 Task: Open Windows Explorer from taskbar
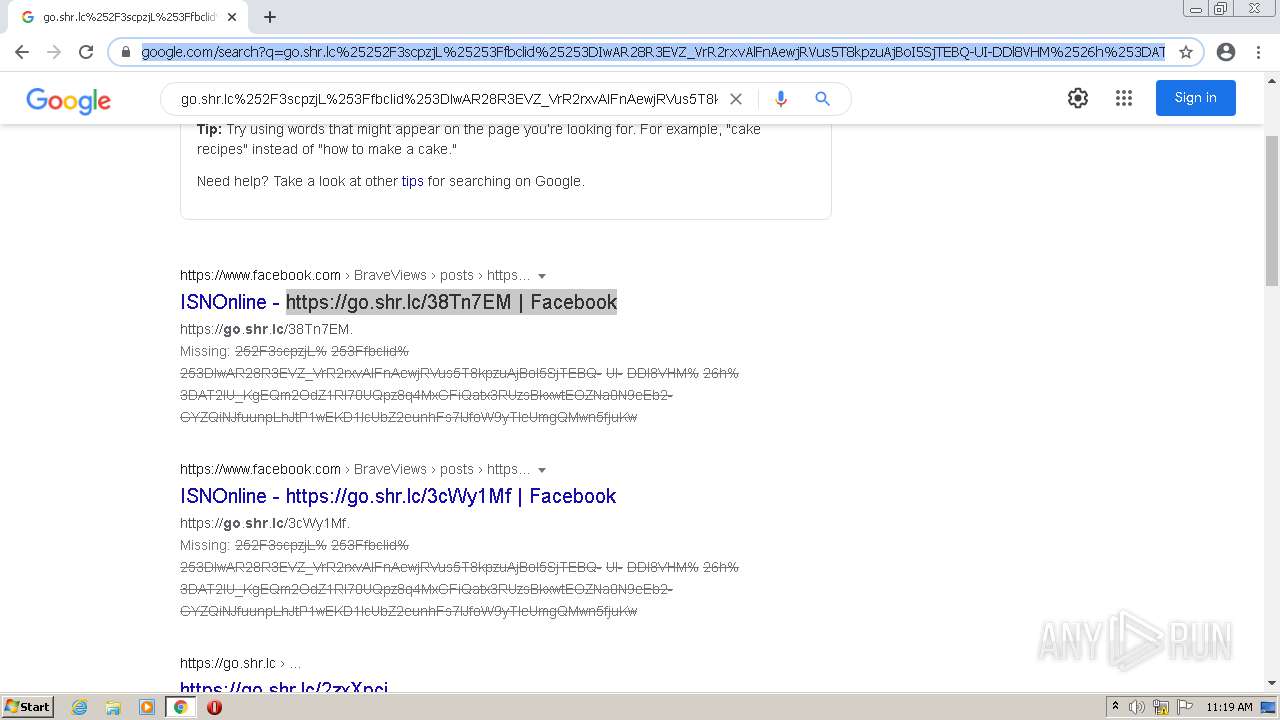point(113,707)
